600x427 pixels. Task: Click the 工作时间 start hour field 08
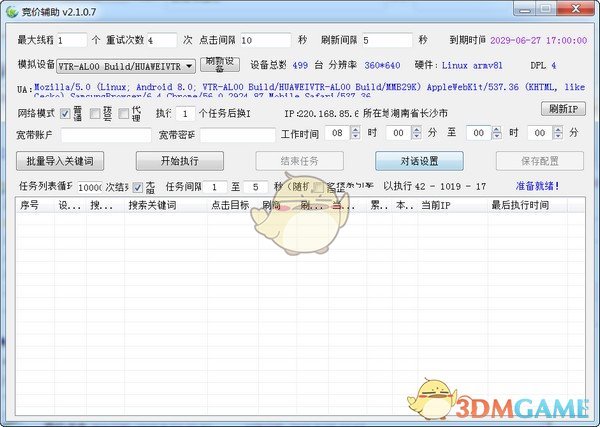(338, 133)
